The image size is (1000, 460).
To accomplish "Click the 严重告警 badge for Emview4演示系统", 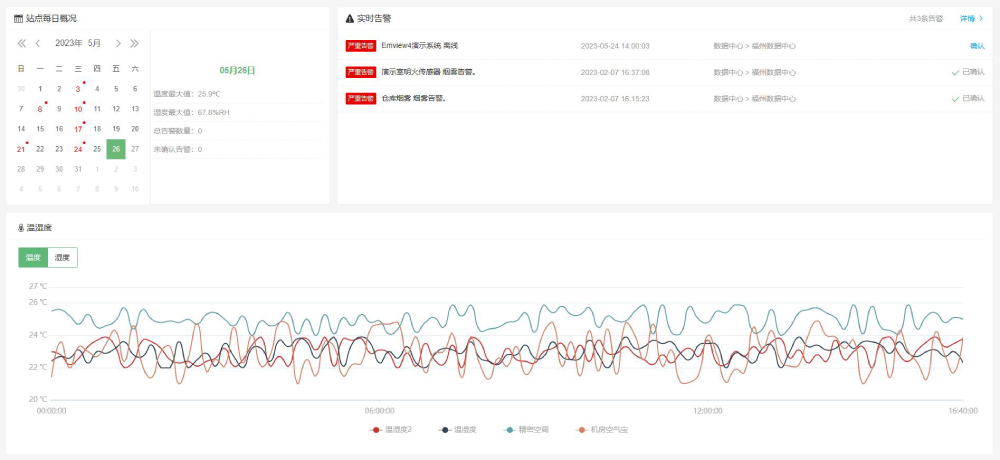I will [360, 46].
